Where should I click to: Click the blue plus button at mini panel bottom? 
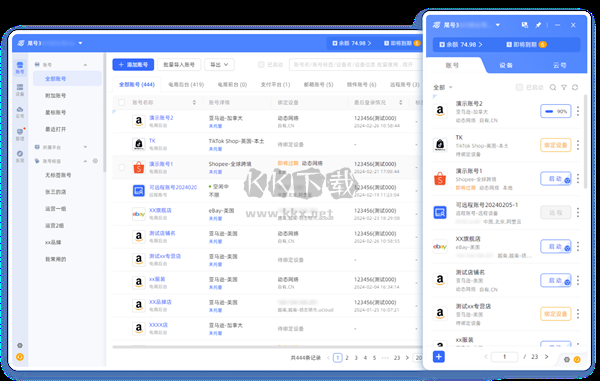click(439, 357)
